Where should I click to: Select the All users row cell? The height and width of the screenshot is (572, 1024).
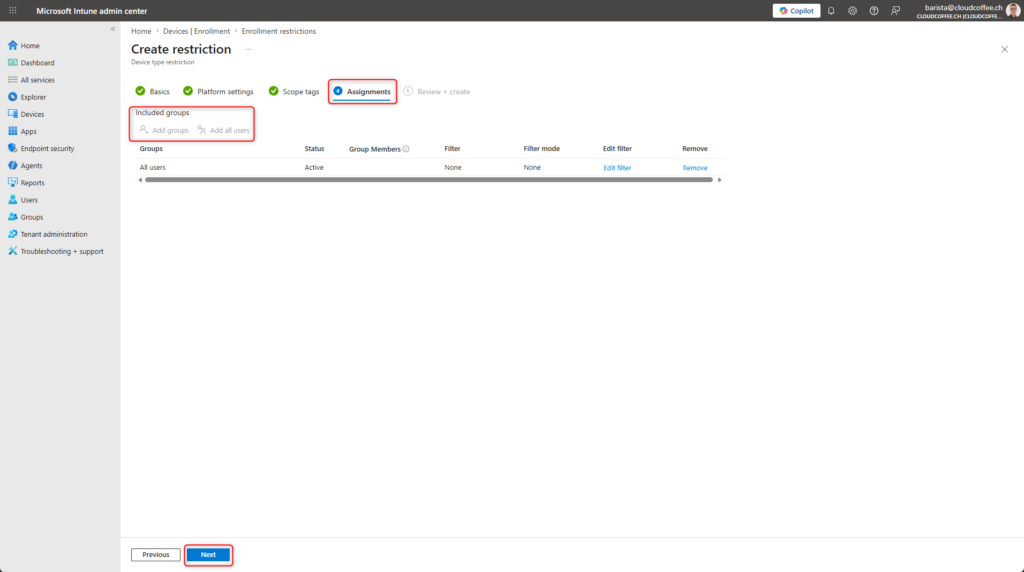[152, 167]
